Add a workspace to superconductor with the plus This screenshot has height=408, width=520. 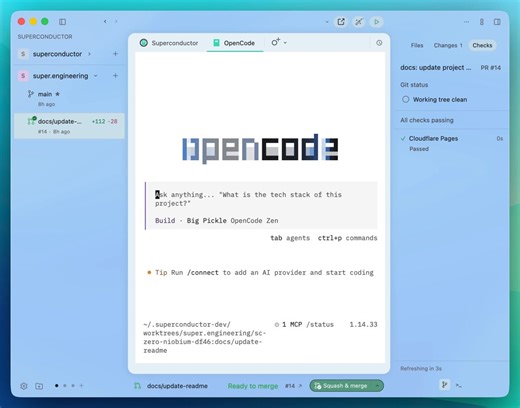pos(115,54)
